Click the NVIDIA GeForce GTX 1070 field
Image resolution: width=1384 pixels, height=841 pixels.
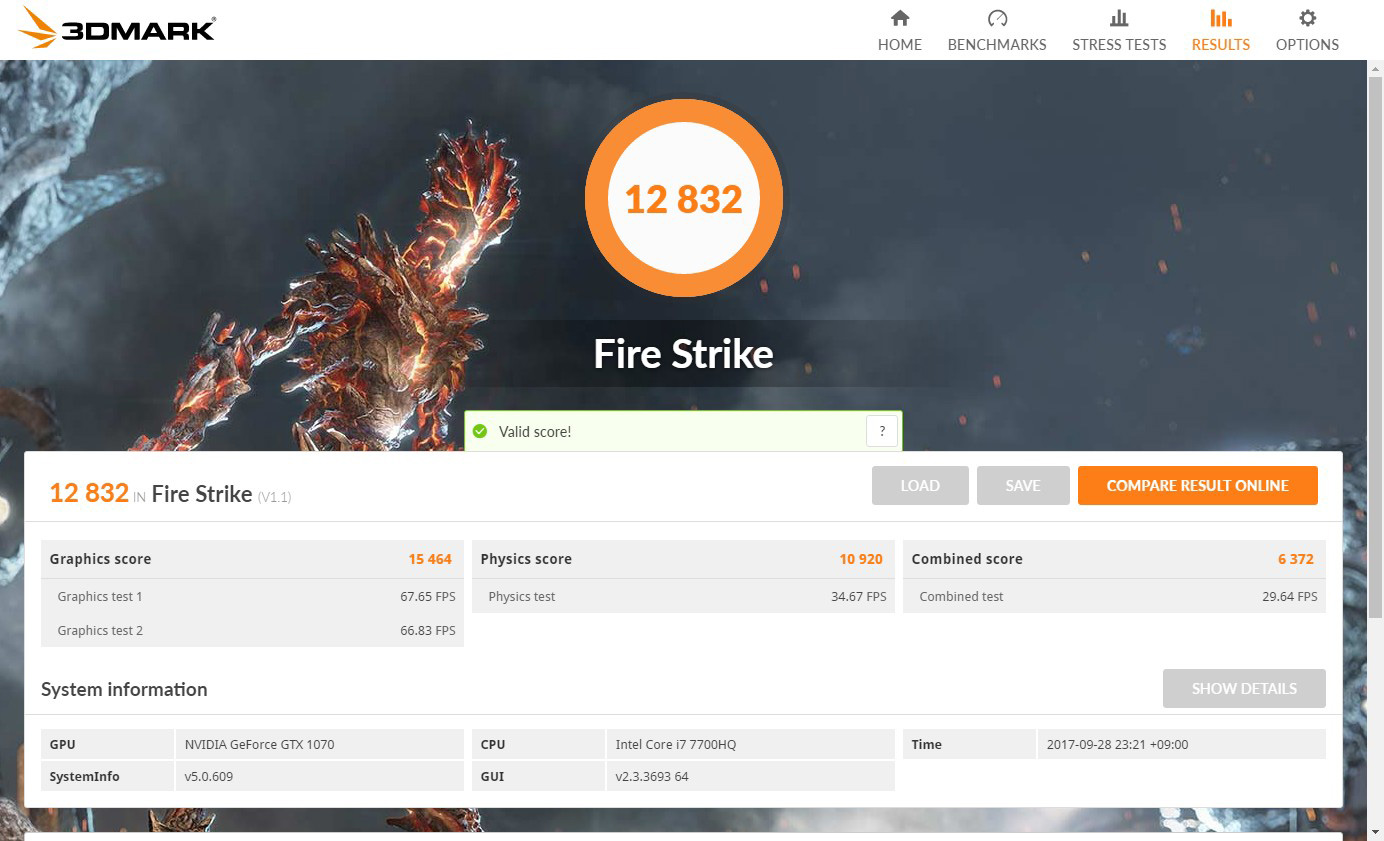319,744
